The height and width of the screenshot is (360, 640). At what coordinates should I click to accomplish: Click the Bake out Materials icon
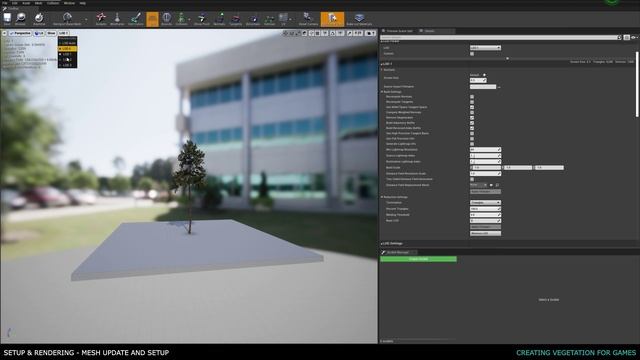pos(359,19)
